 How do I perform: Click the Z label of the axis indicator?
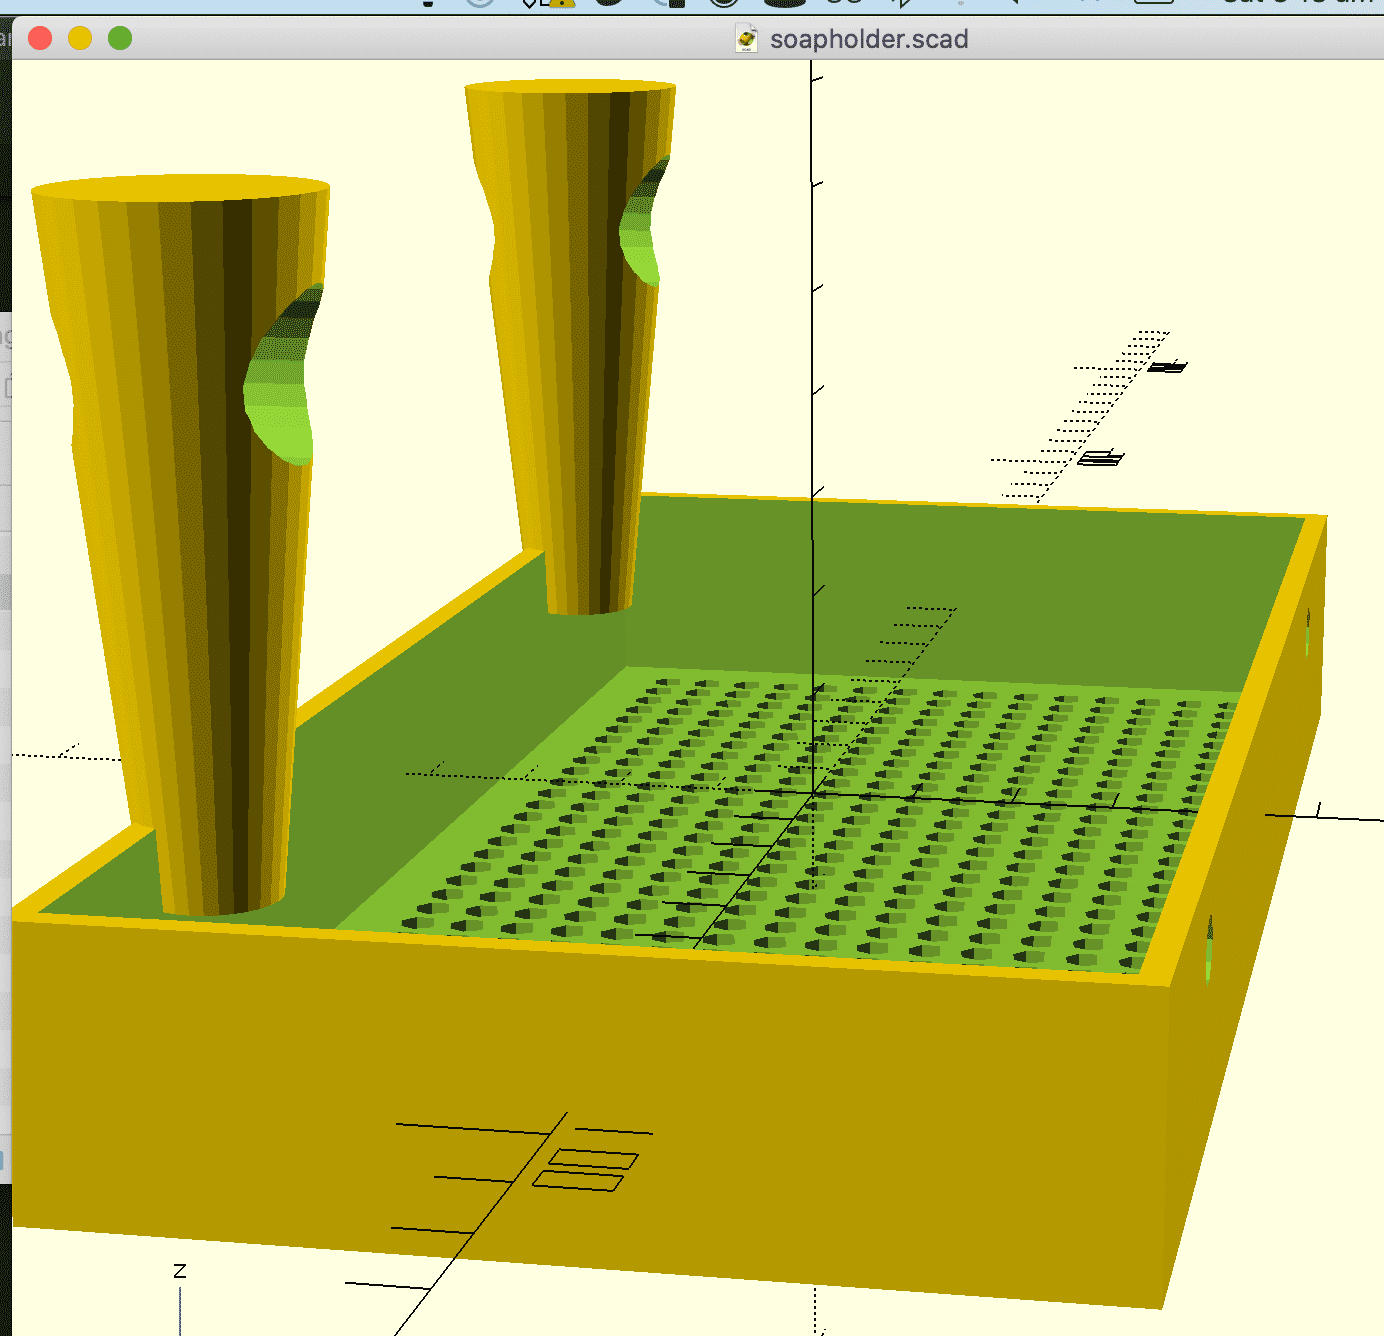pos(180,1271)
